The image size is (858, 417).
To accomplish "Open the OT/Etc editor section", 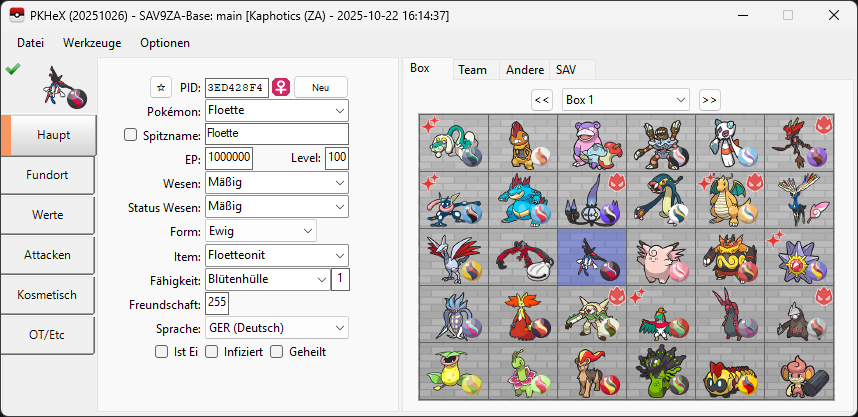I will coord(47,335).
